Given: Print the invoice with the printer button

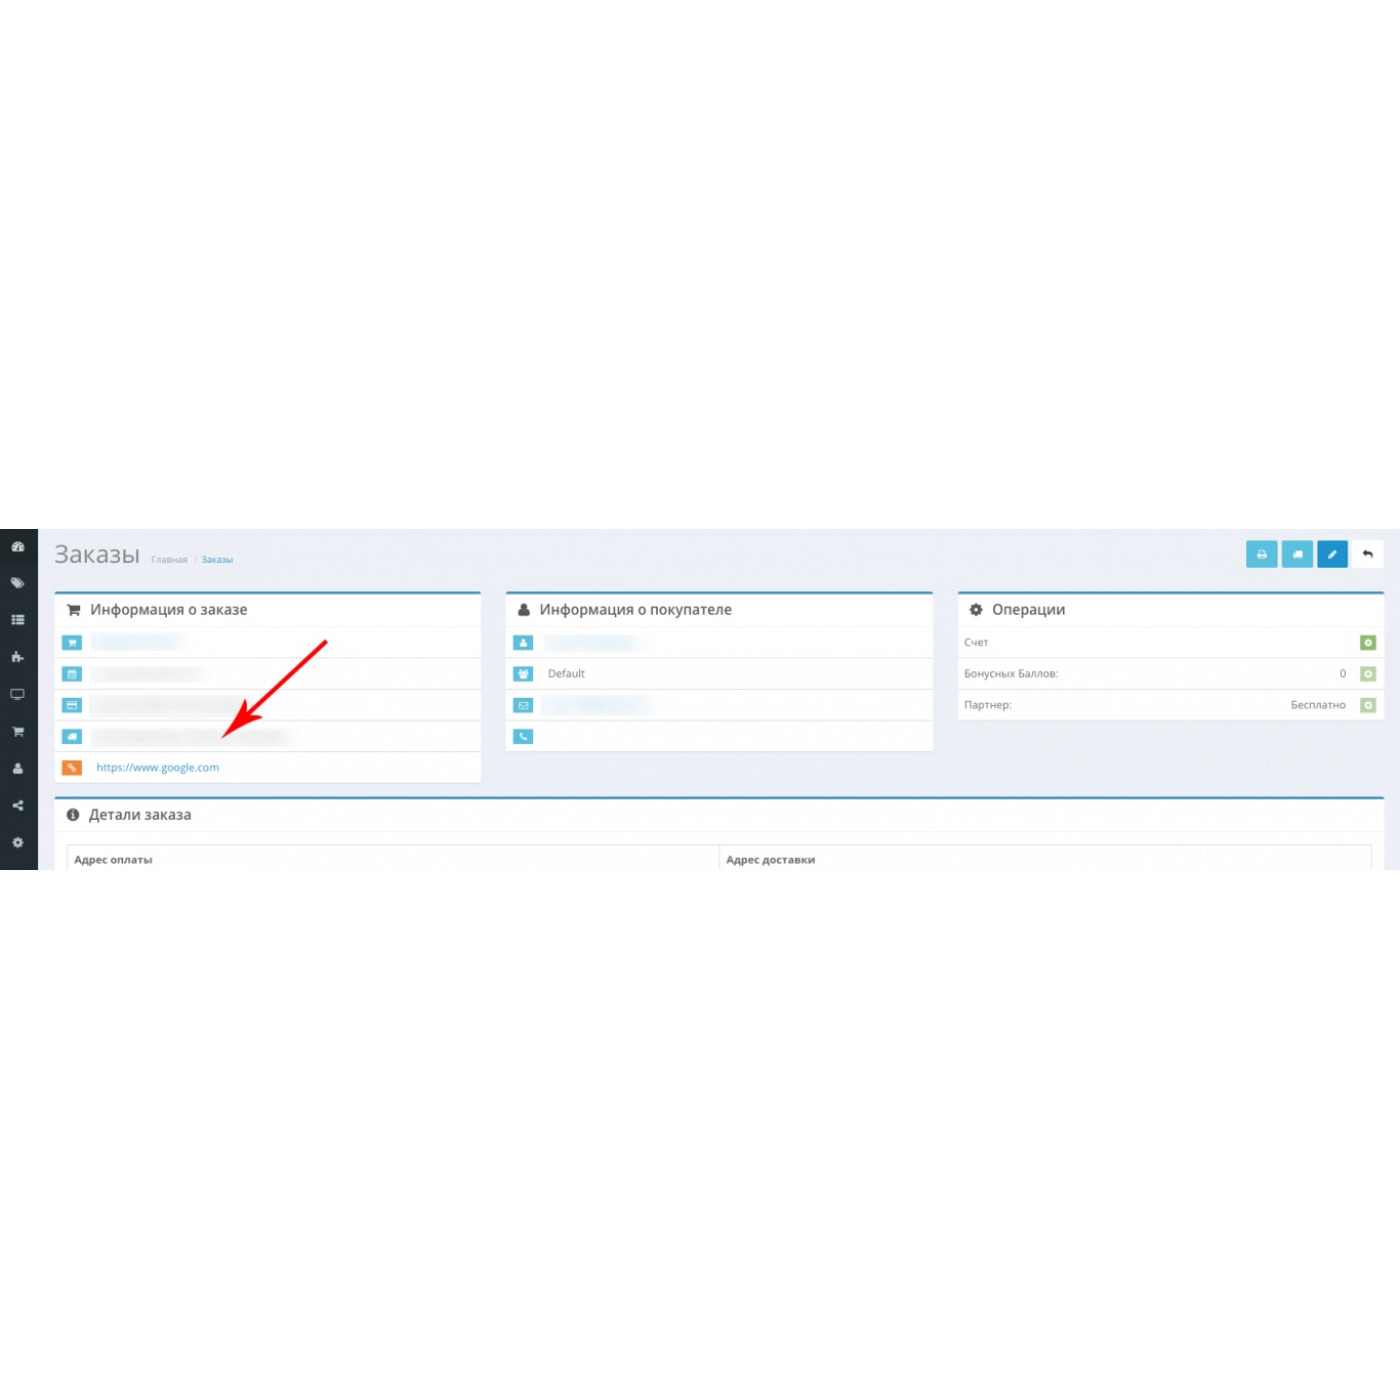Looking at the screenshot, I should [x=1262, y=554].
